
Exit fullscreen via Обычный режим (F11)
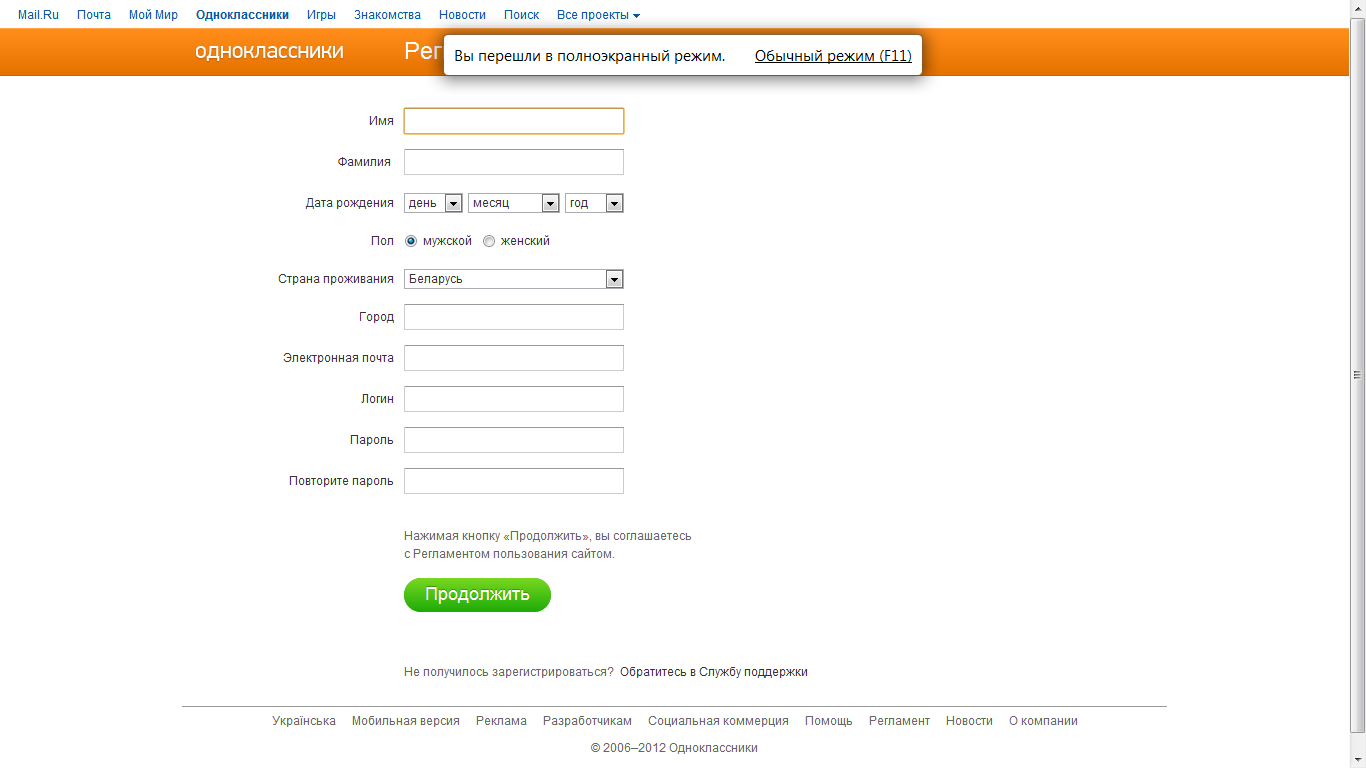click(833, 56)
